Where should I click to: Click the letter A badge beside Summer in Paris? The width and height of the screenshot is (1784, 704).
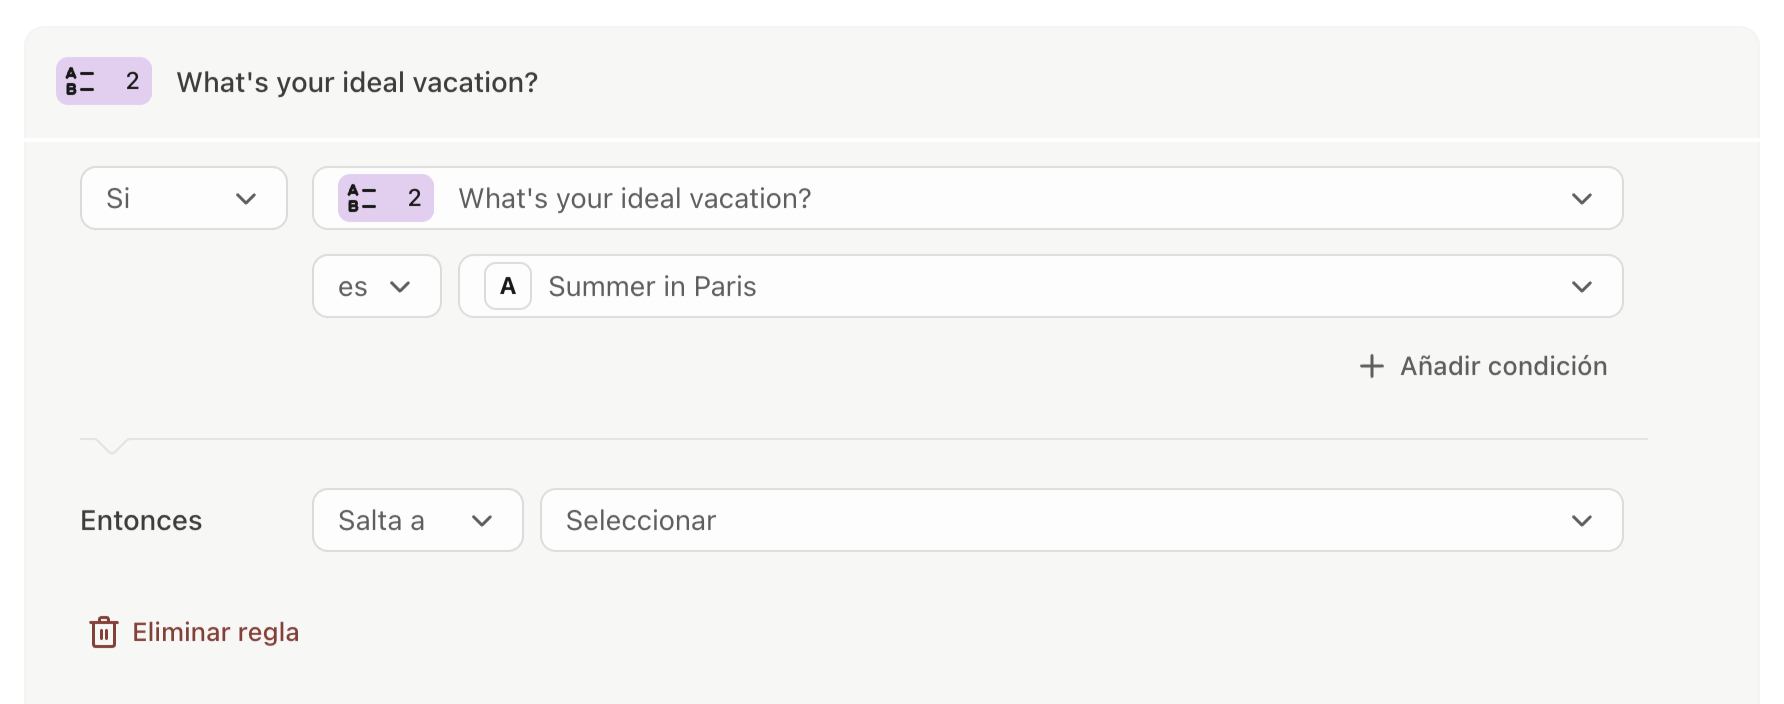508,287
